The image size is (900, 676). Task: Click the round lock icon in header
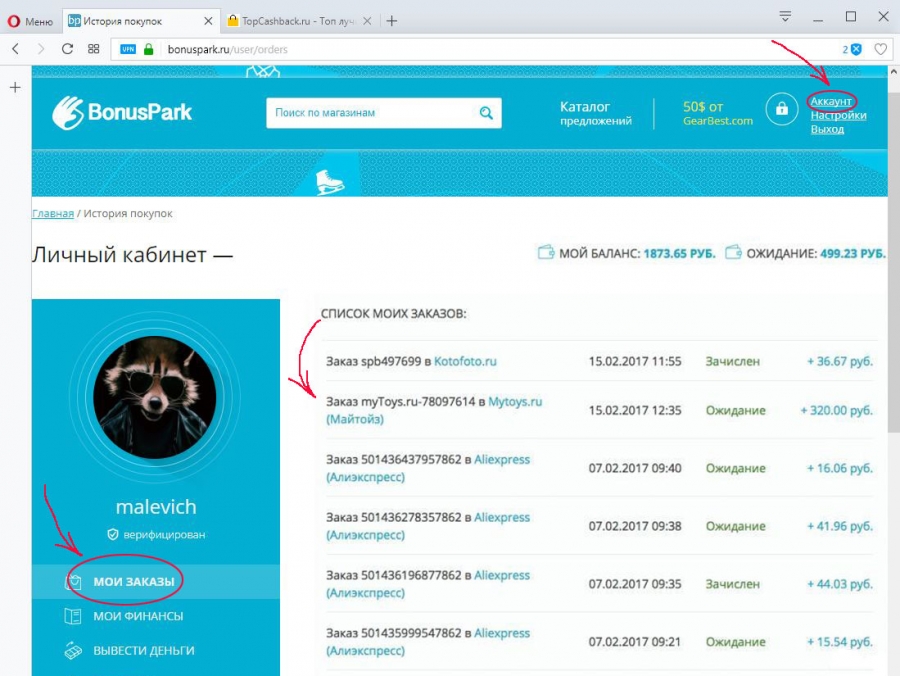point(782,108)
